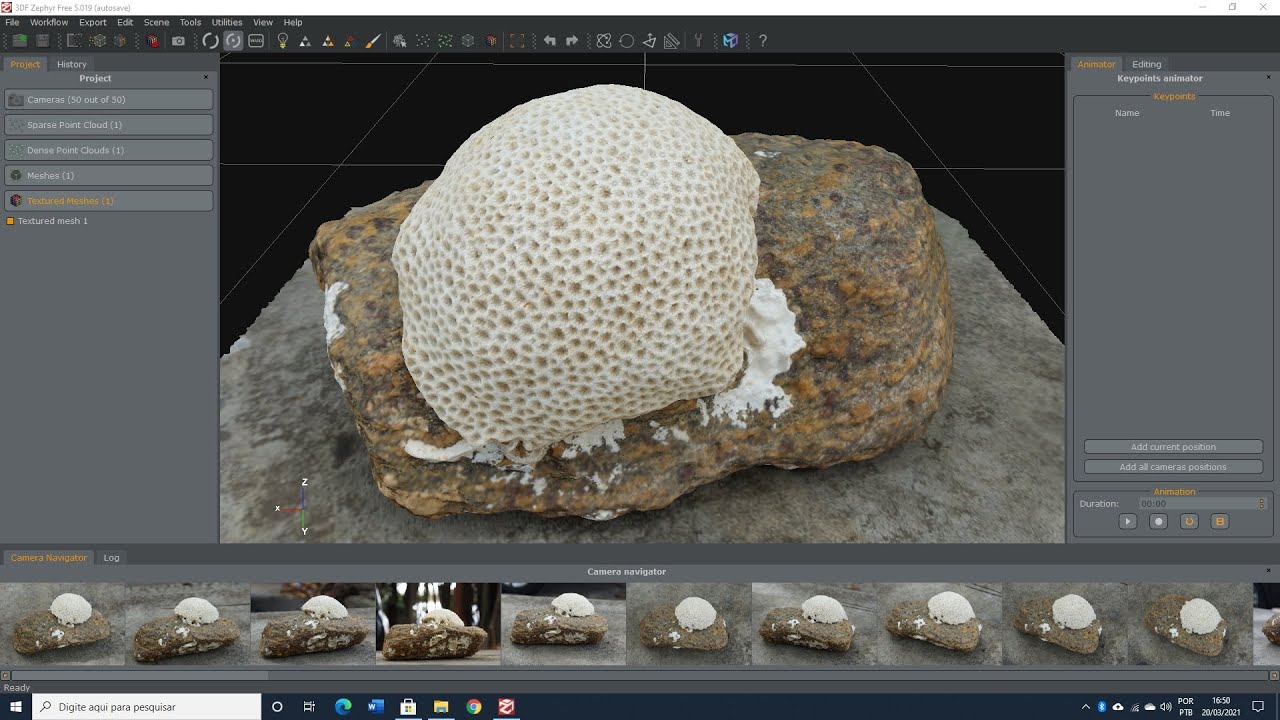The height and width of the screenshot is (720, 1280).
Task: Switch to the Log tab
Action: (111, 558)
